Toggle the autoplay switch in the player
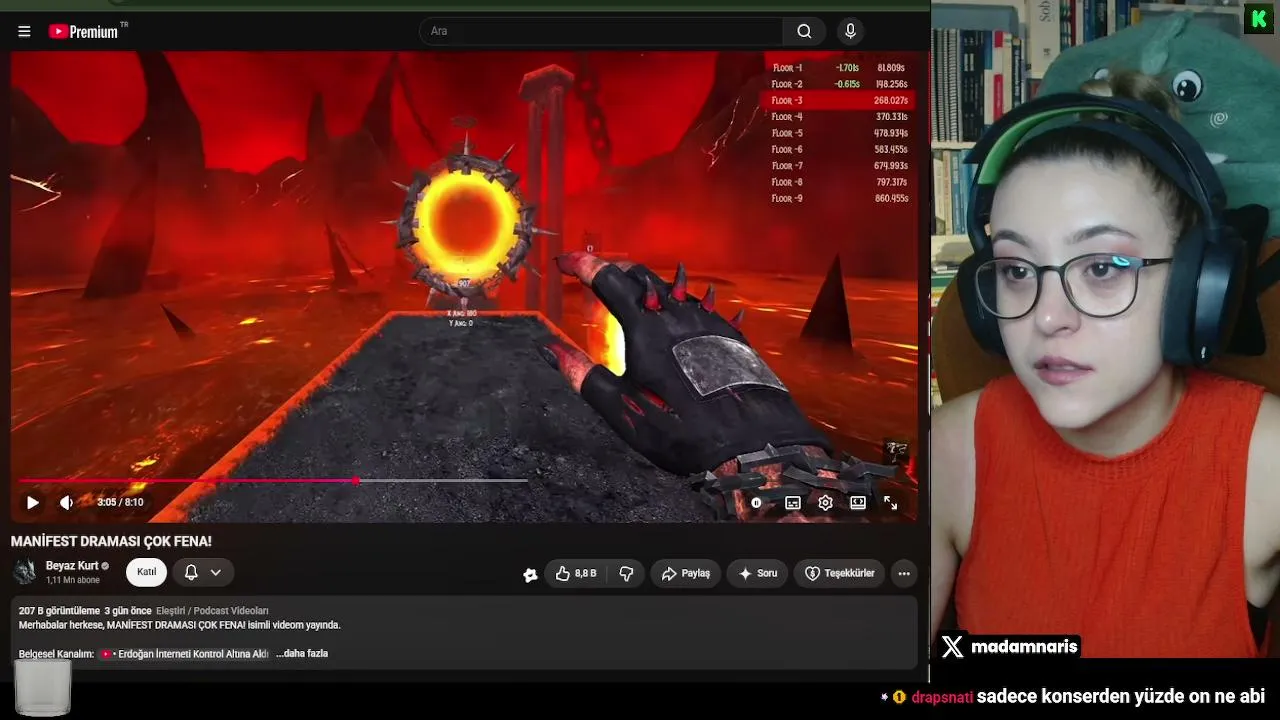The image size is (1280, 720). pos(756,503)
